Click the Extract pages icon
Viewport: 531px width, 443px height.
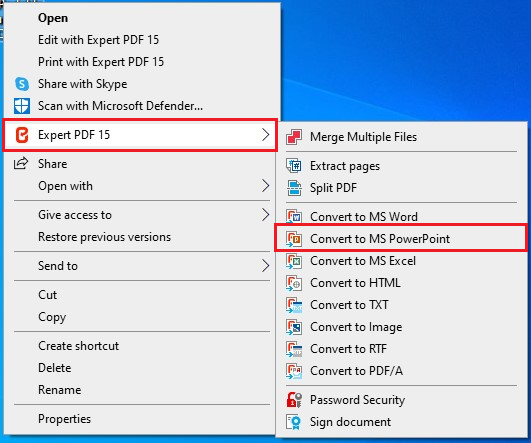click(x=294, y=166)
